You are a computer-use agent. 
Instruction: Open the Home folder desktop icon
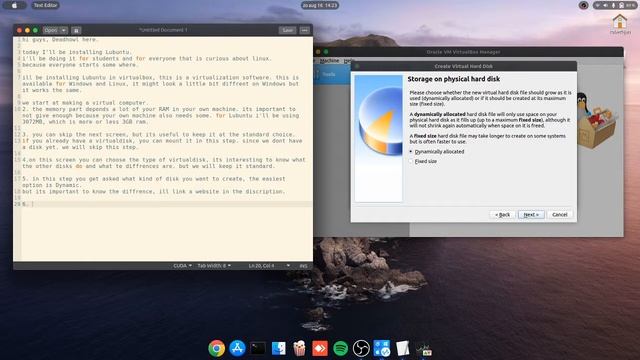coord(620,24)
